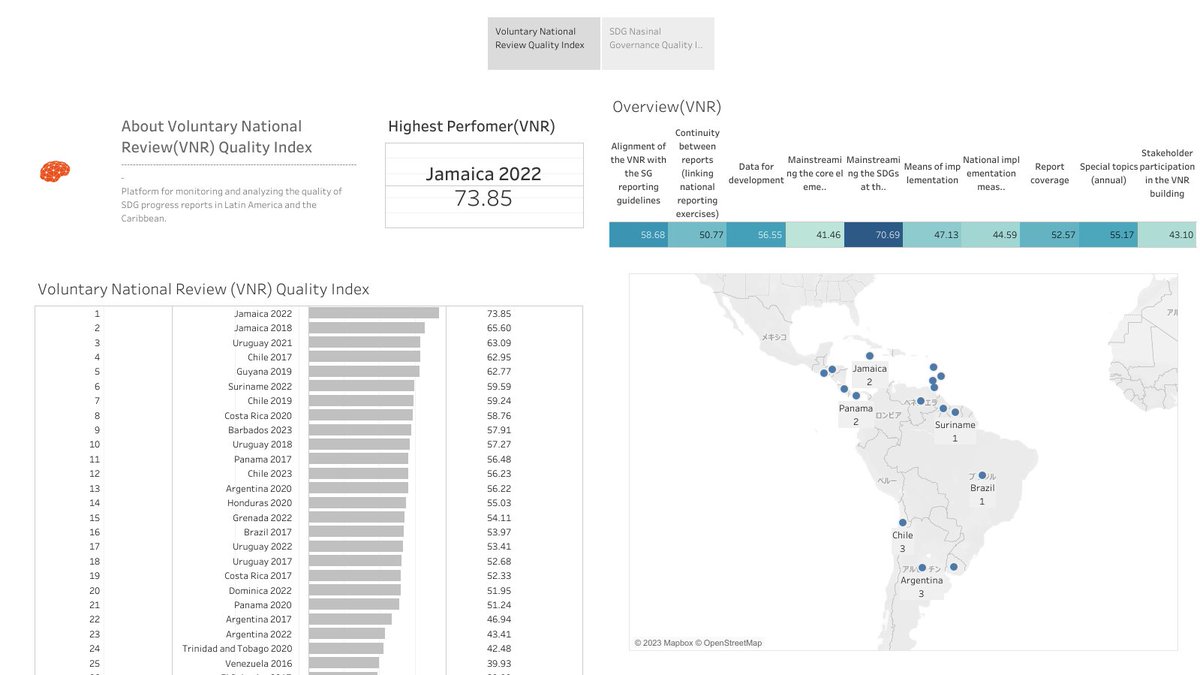Click the 'Dominica 2022' row label
Viewport: 1200px width, 675px height.
point(260,591)
